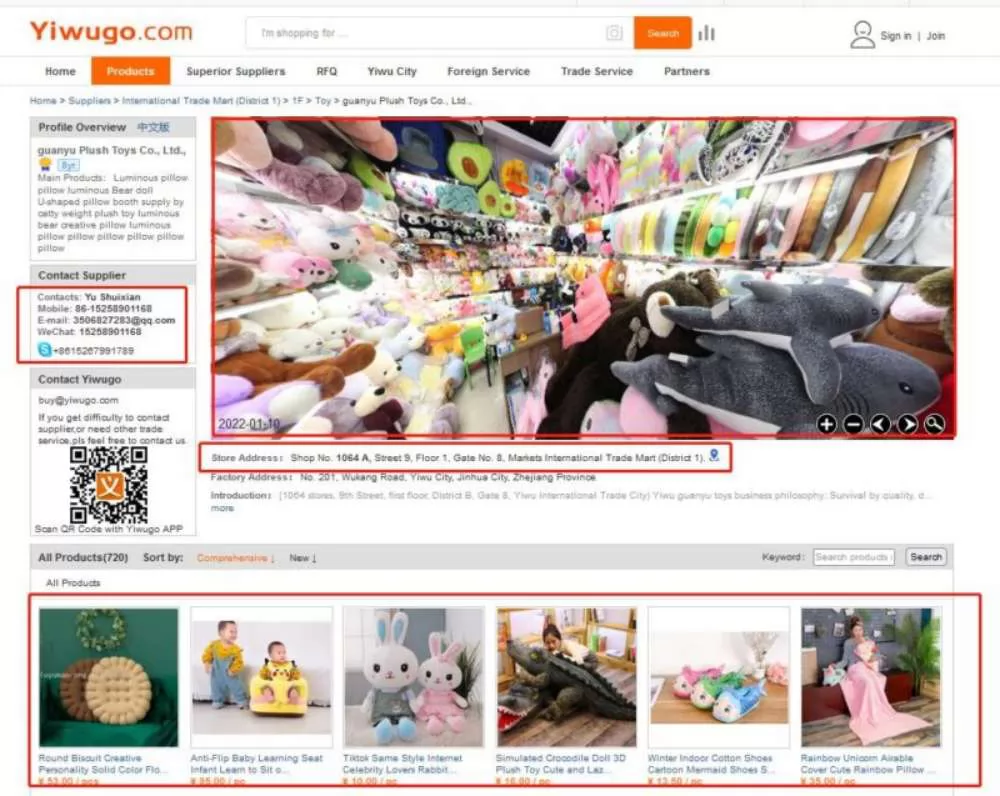Click the Yiwugo APP QR code
The width and height of the screenshot is (1000, 796).
(109, 484)
